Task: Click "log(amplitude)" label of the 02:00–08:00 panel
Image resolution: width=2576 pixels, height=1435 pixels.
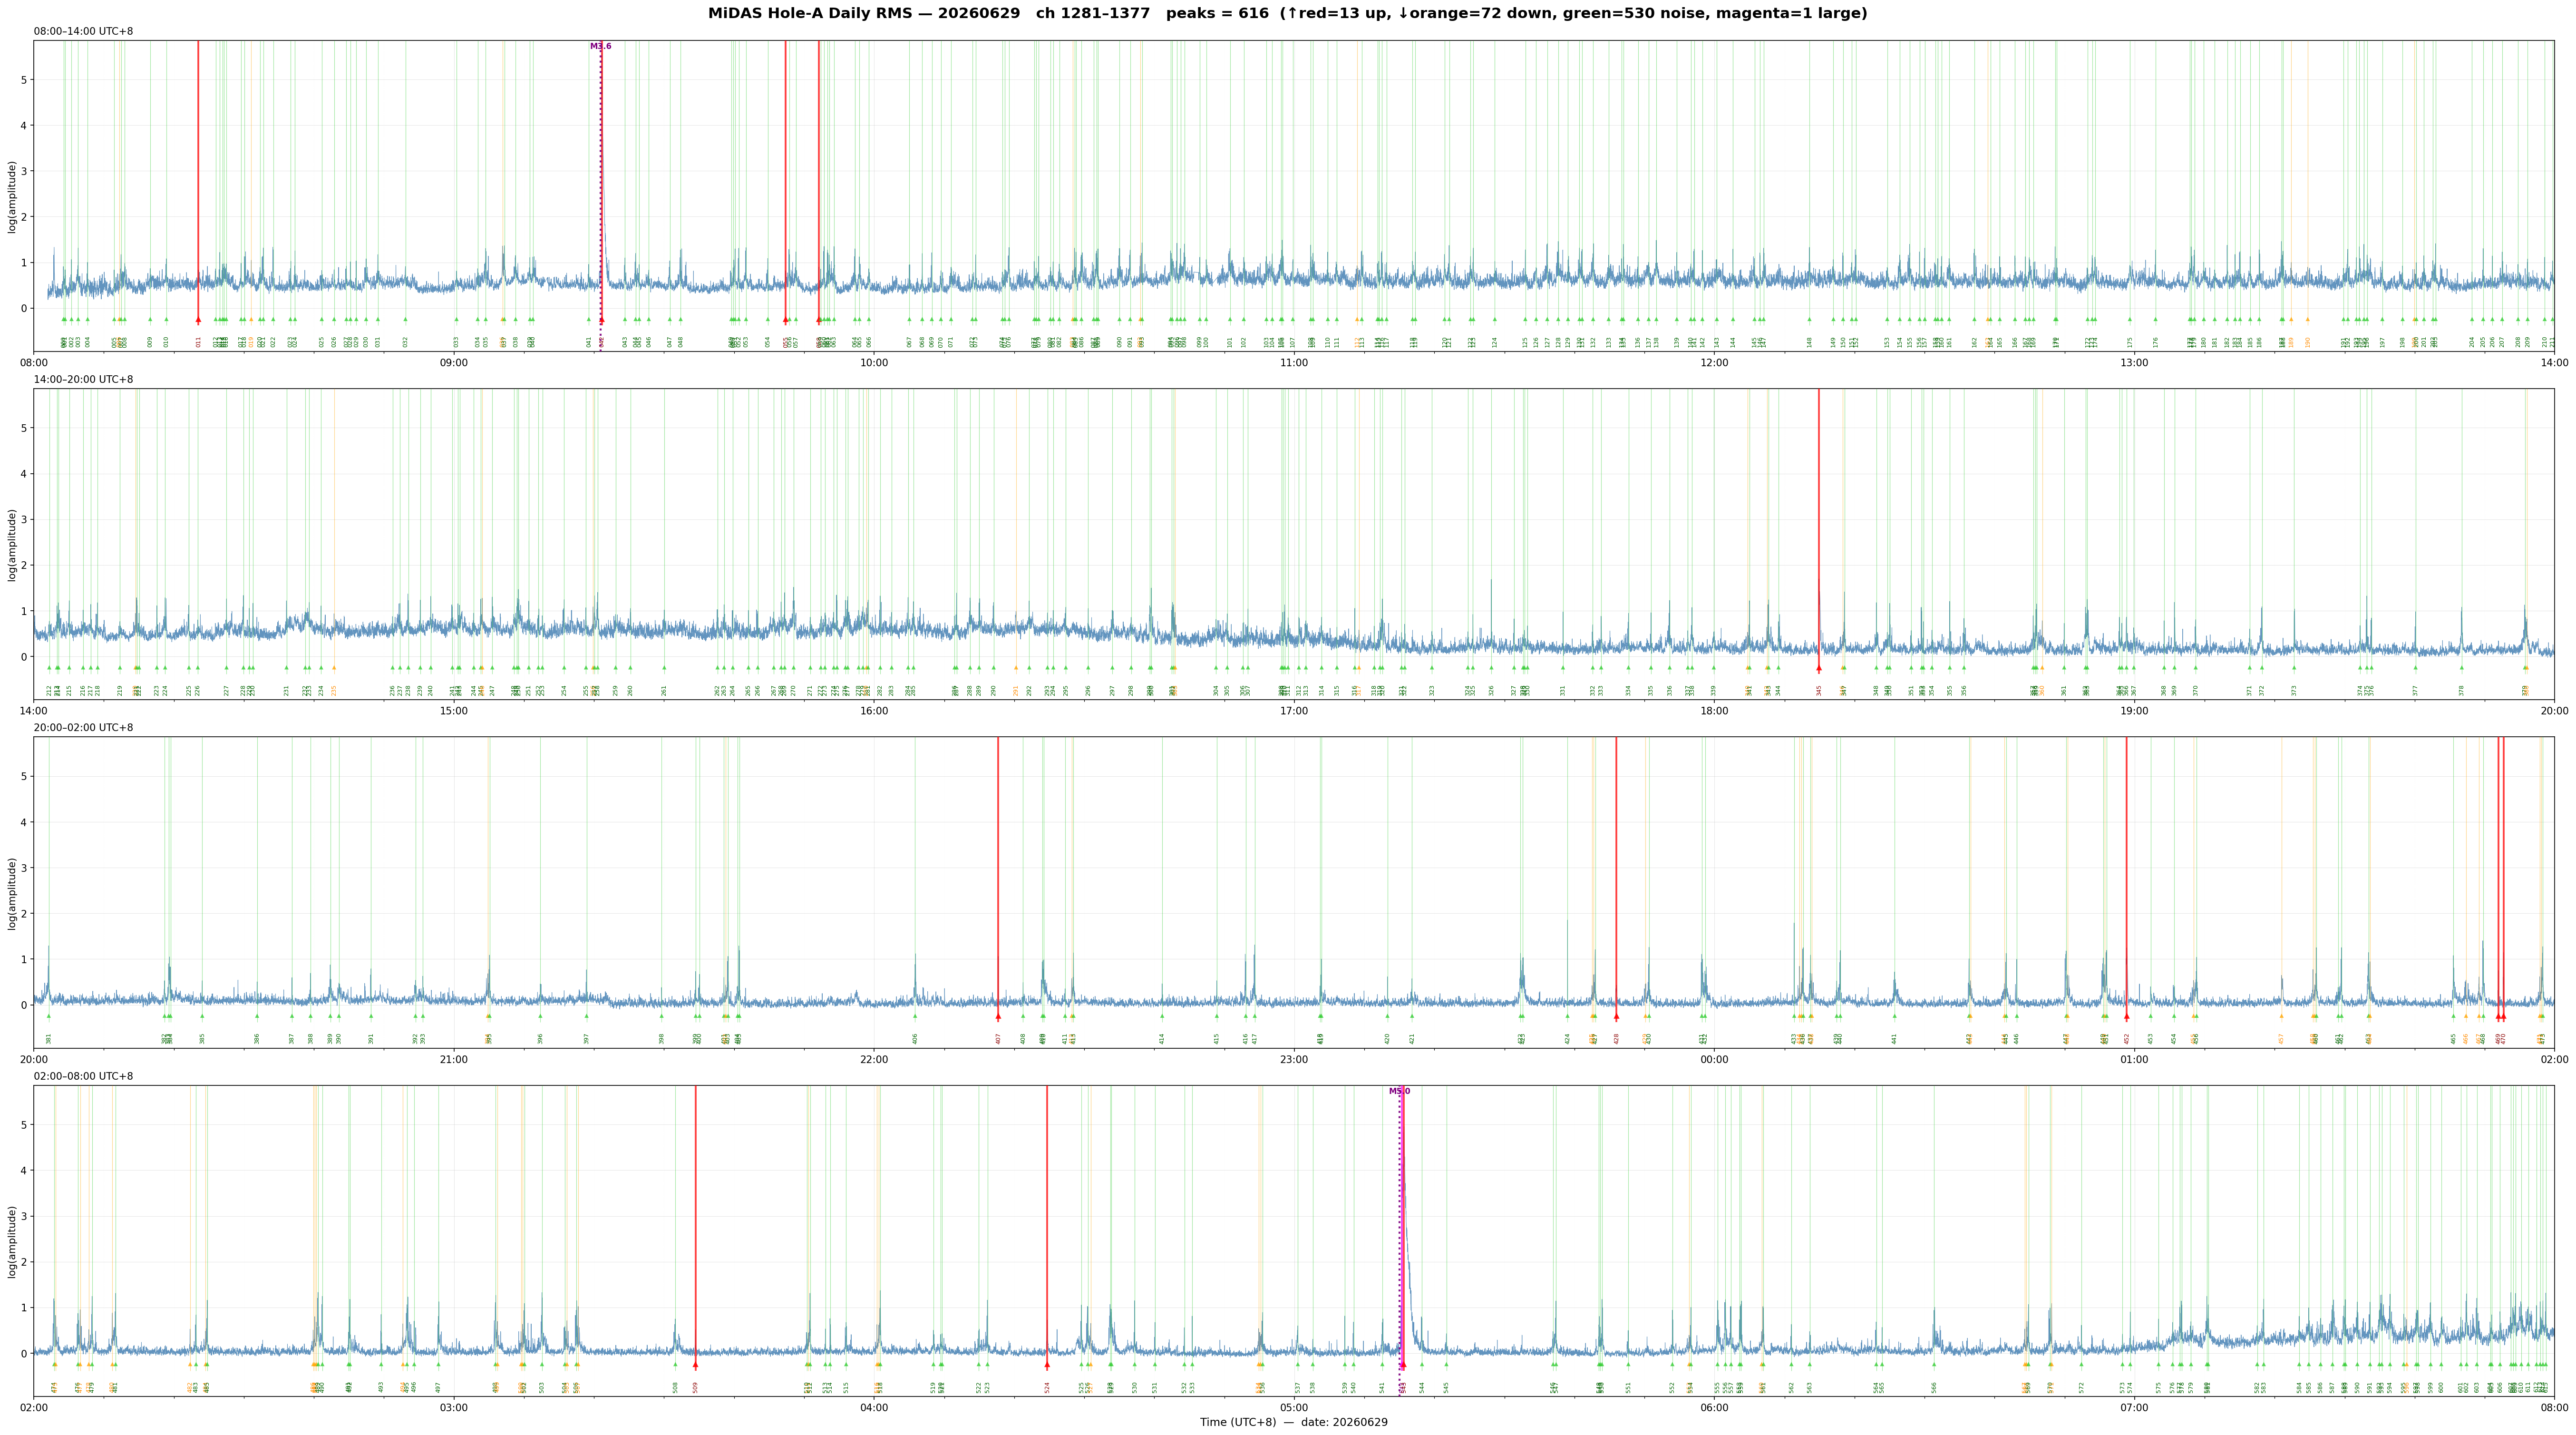Action: point(13,1241)
